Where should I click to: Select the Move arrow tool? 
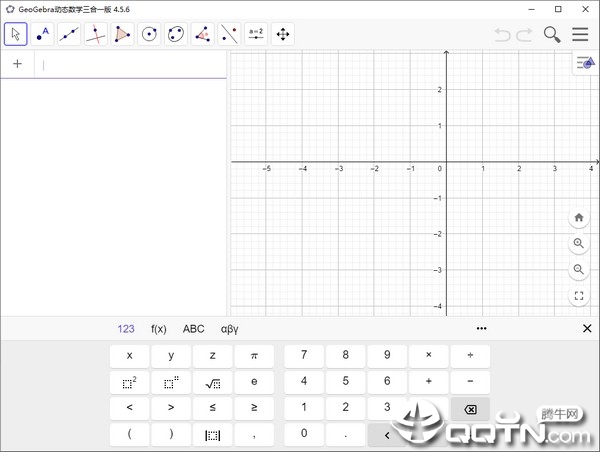(16, 34)
